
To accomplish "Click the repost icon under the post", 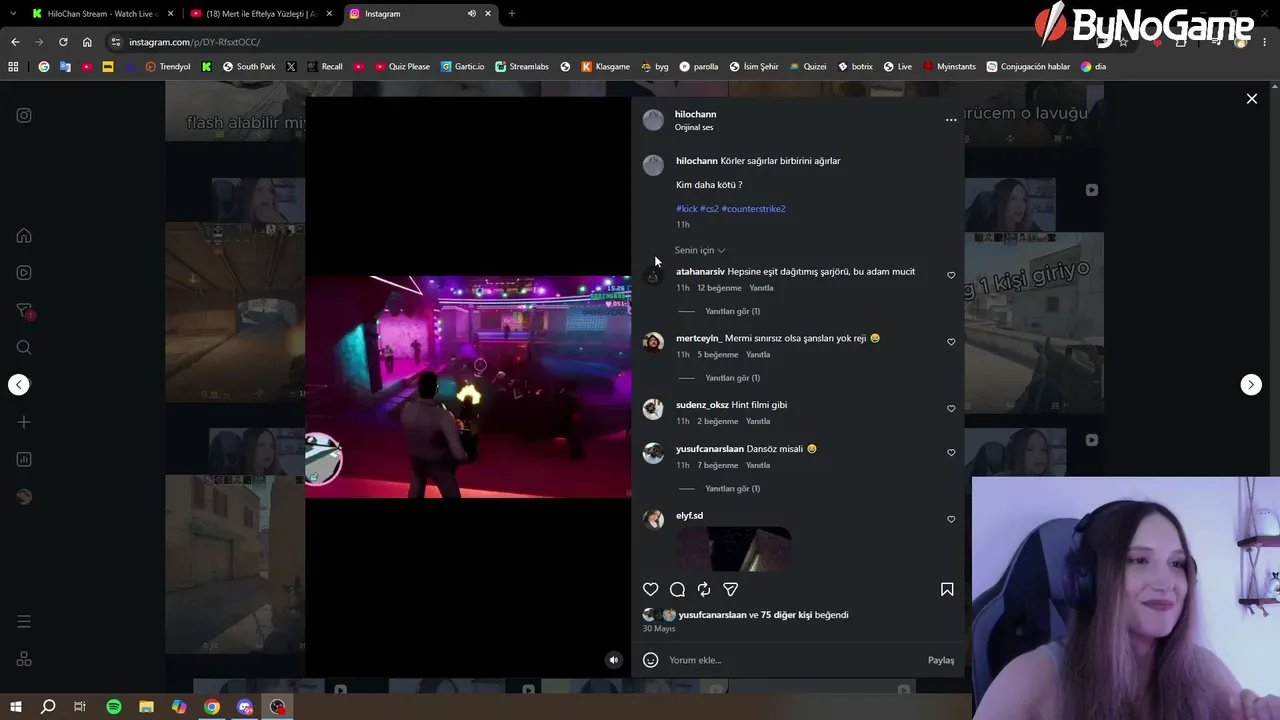I will pyautogui.click(x=704, y=590).
